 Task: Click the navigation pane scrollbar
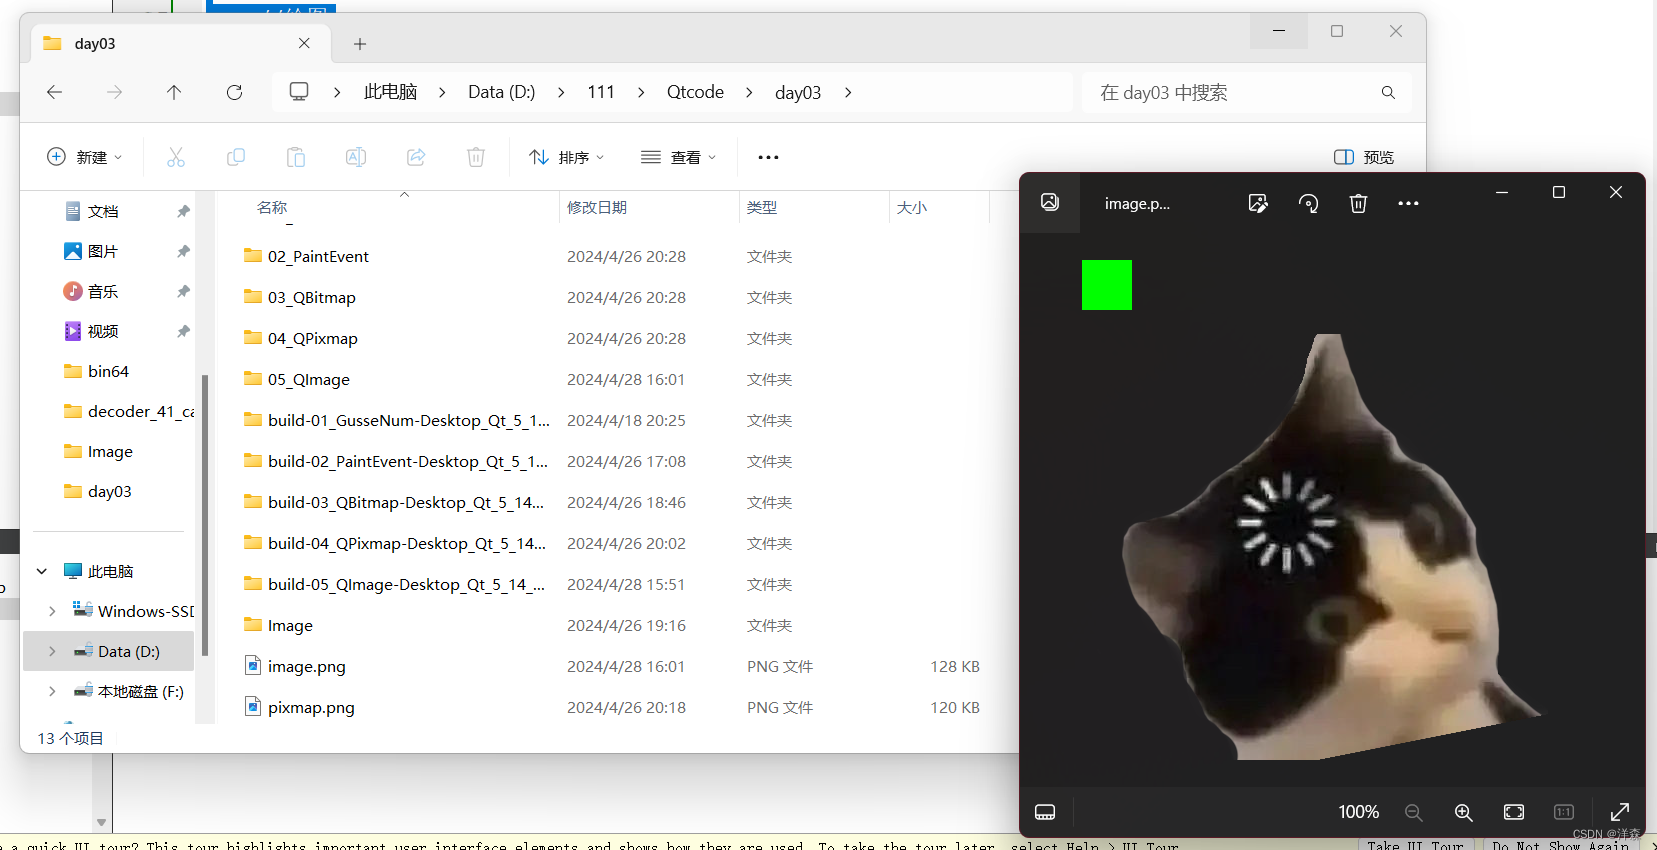click(205, 515)
